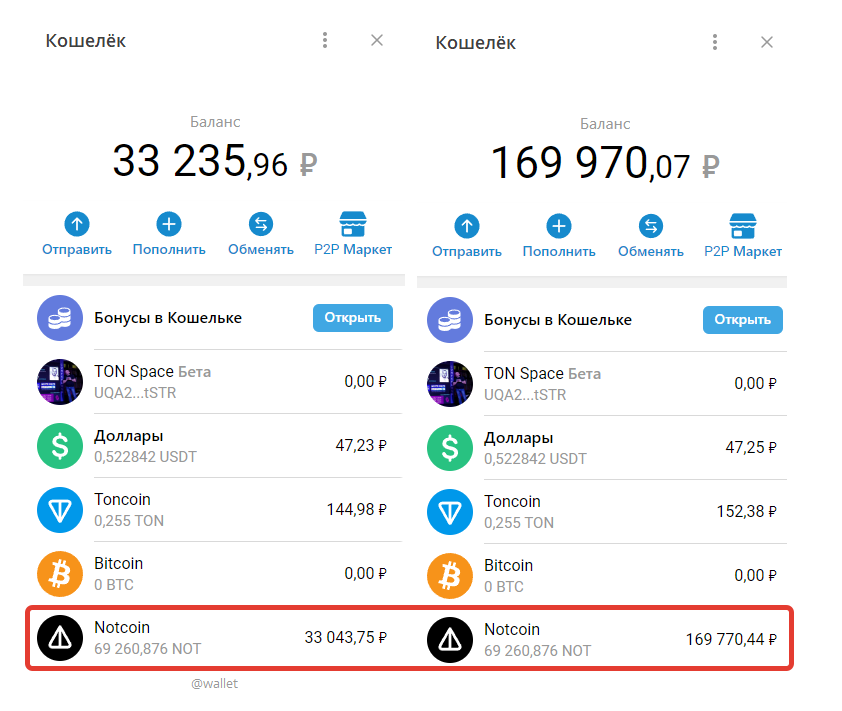This screenshot has width=842, height=711.
Task: Open three-dot menu in right wallet
Action: [x=715, y=42]
